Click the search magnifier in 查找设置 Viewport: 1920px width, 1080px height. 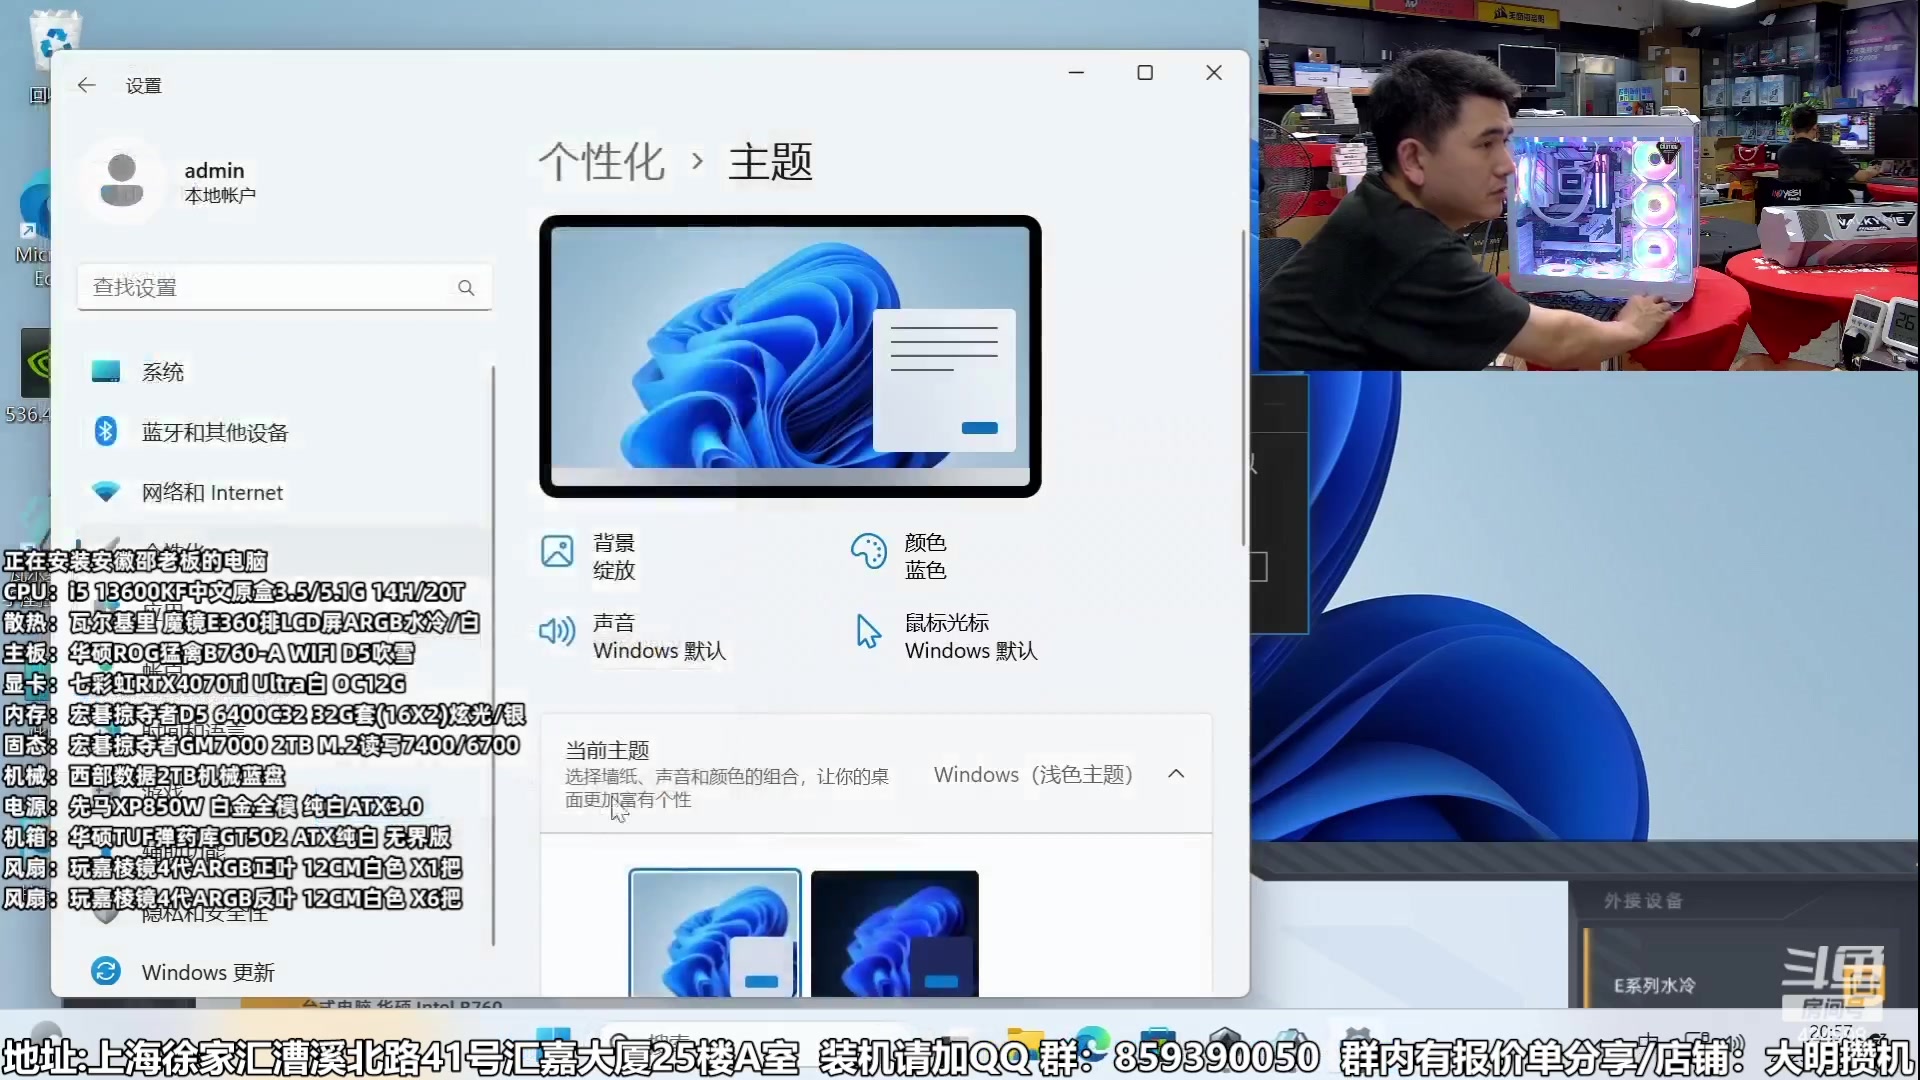466,287
